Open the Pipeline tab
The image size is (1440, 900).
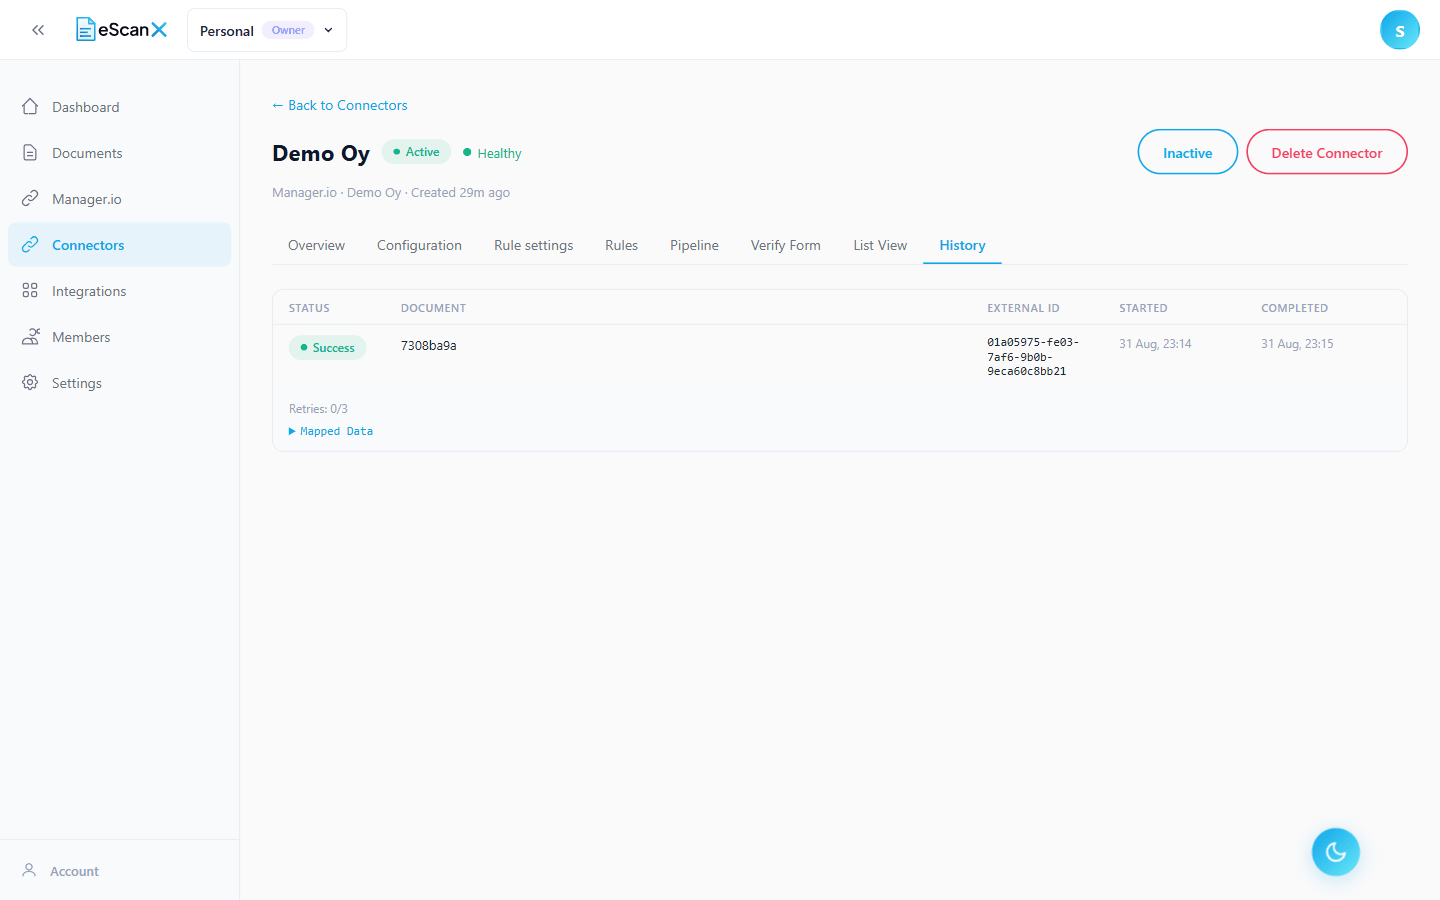coord(694,245)
